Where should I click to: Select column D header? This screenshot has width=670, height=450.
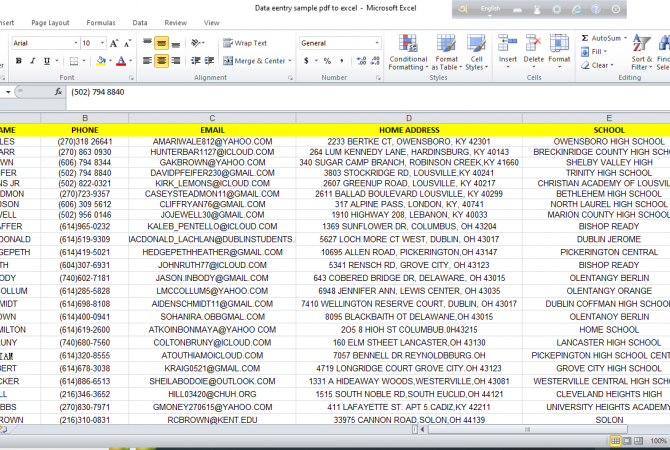(x=409, y=118)
